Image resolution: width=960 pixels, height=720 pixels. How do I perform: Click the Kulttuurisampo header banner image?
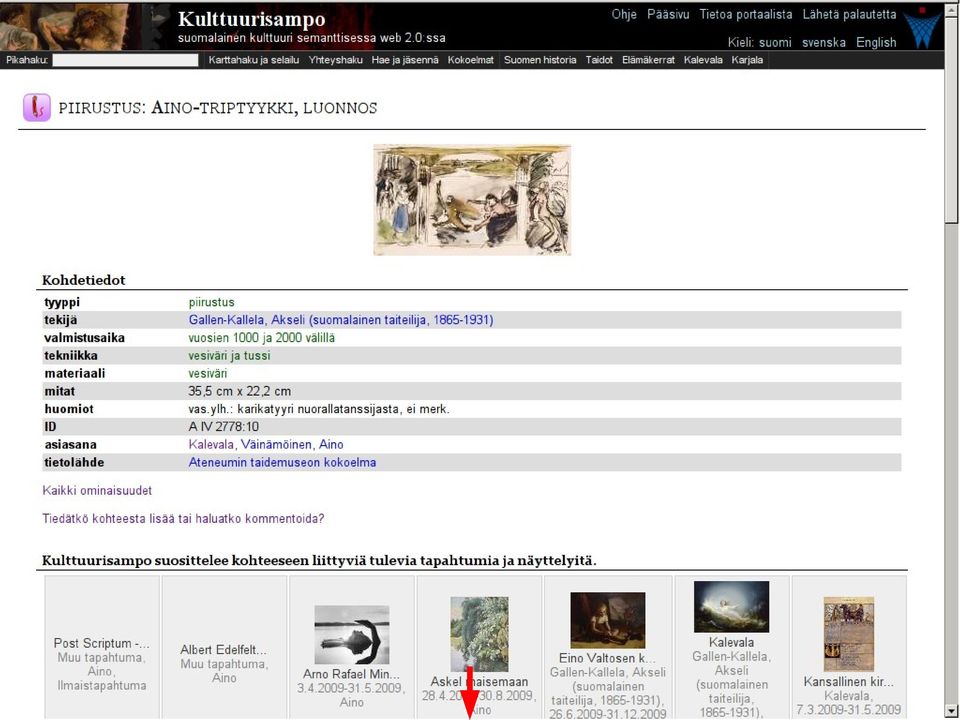[x=84, y=26]
